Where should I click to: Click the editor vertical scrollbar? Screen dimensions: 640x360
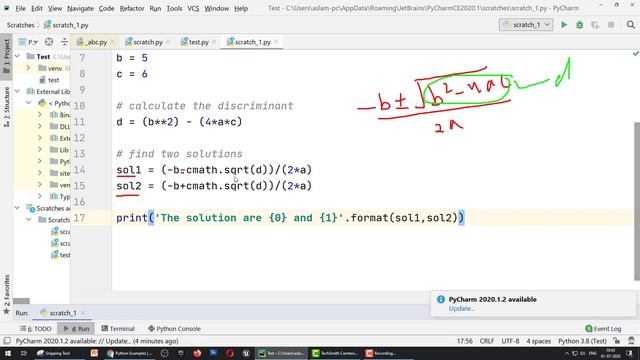pyautogui.click(x=637, y=202)
